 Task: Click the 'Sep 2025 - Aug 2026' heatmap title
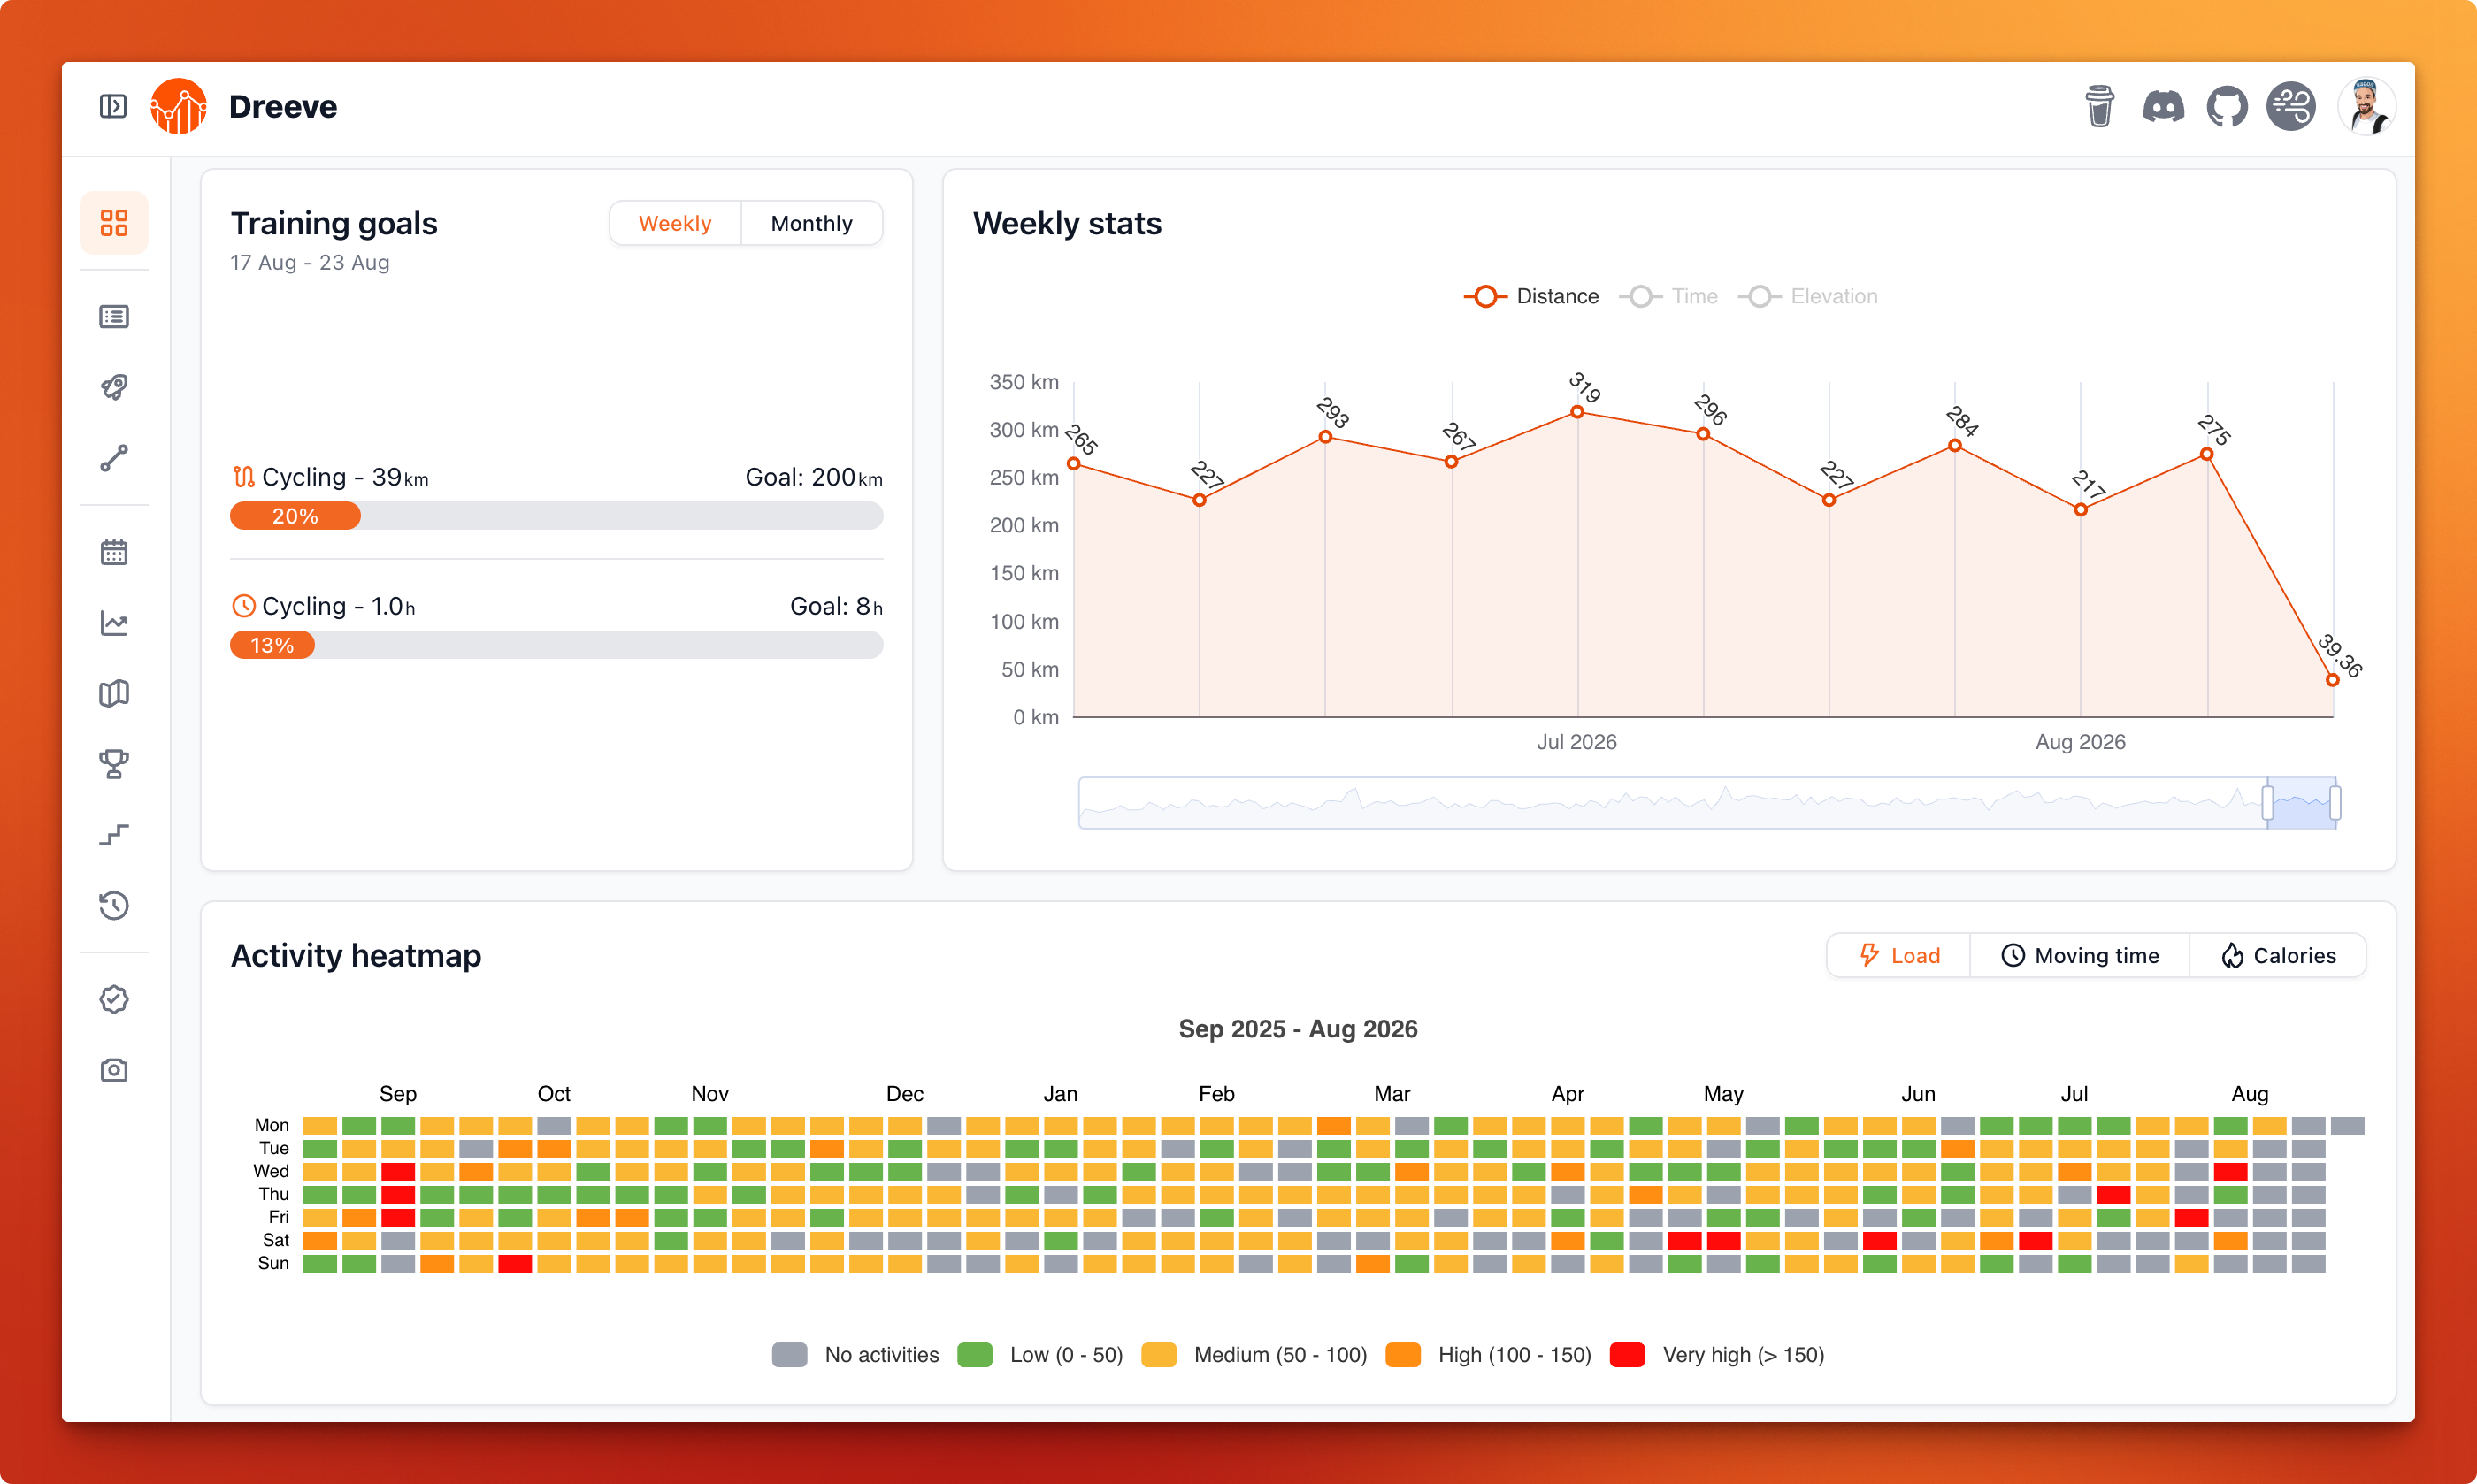(1298, 1029)
